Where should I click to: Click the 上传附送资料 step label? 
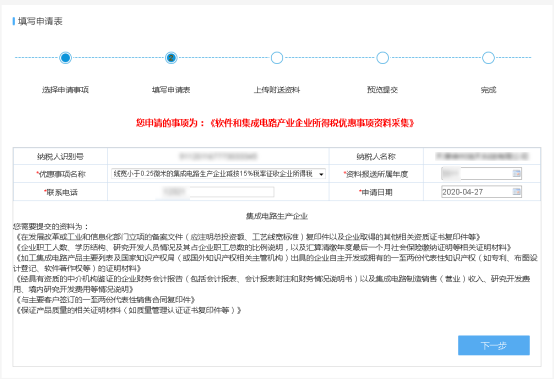[x=277, y=90]
